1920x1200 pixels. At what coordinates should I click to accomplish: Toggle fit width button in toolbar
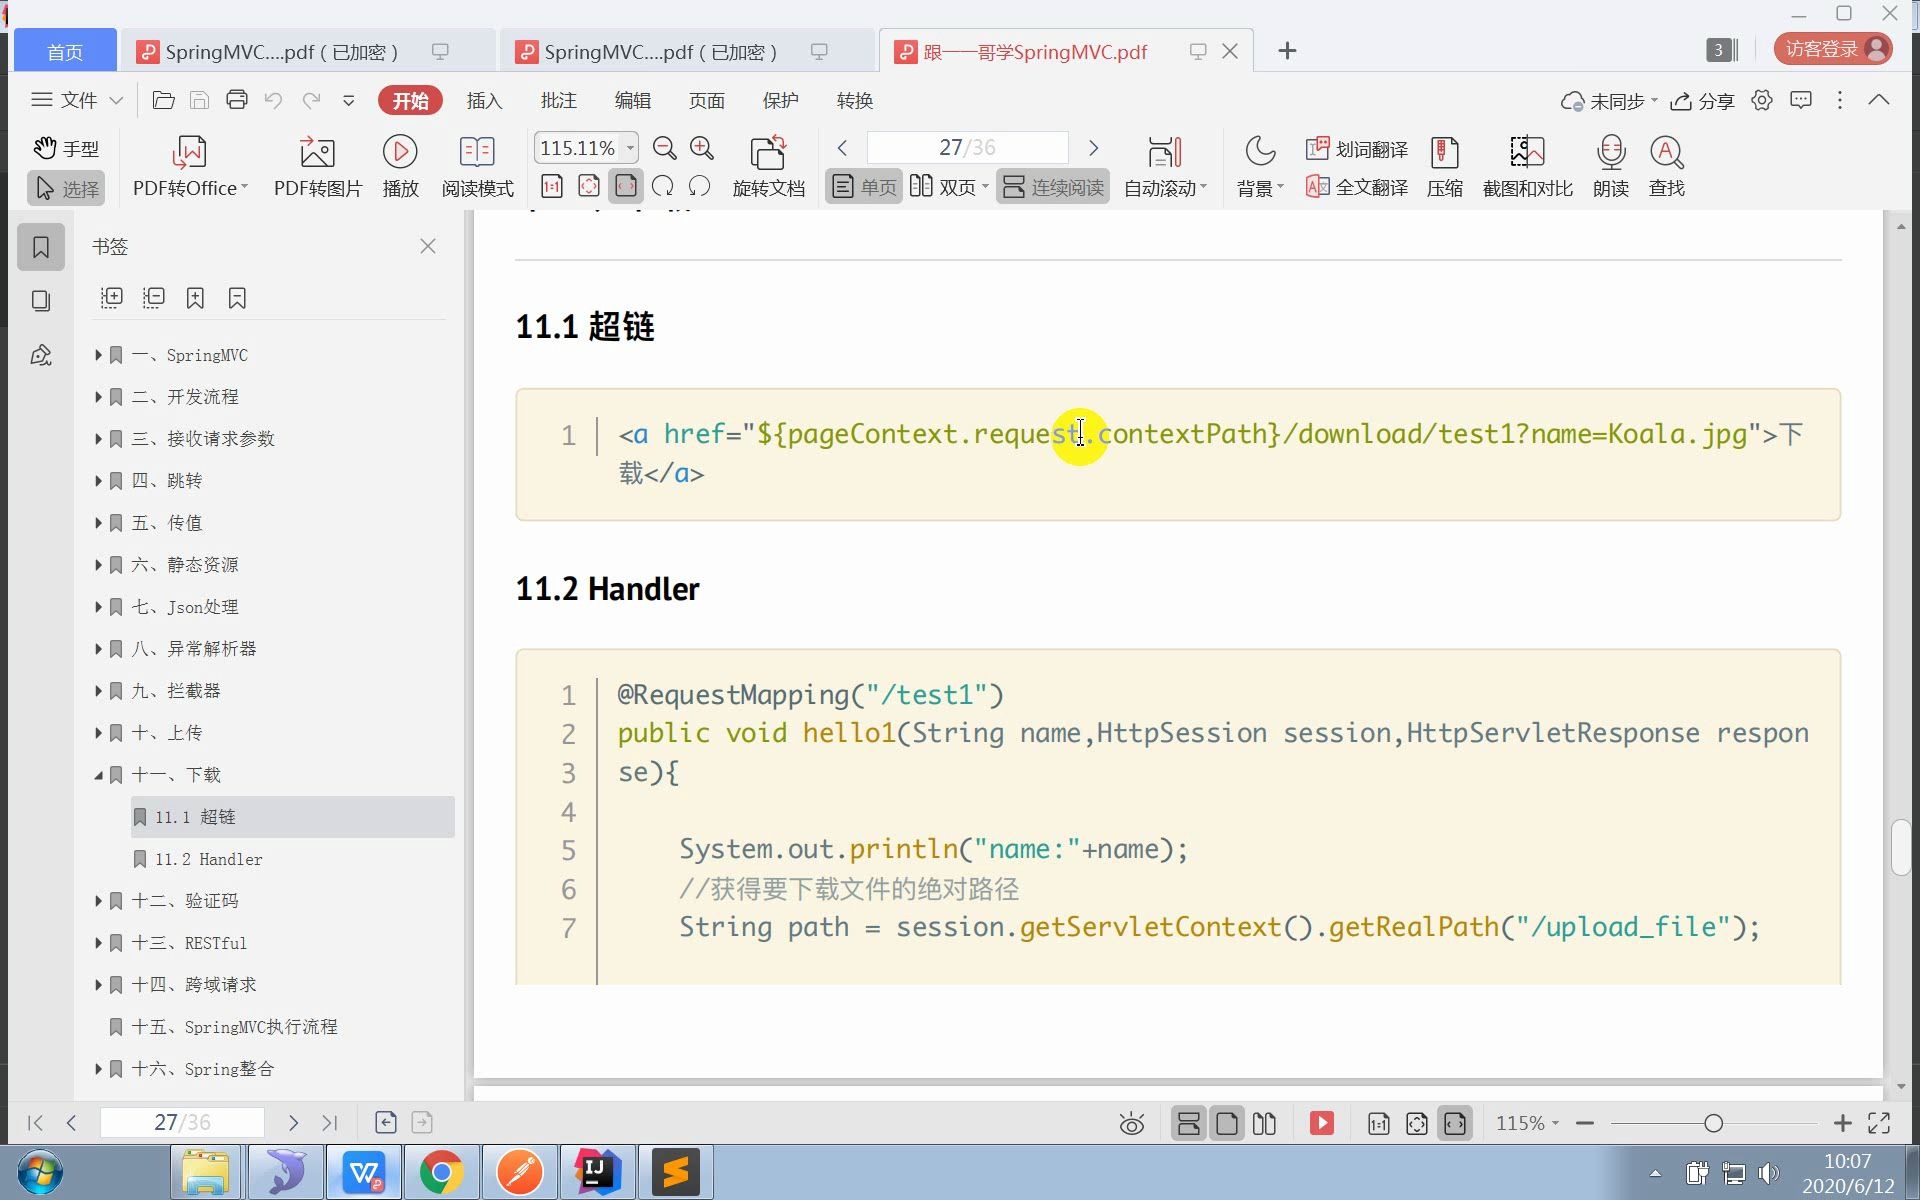[x=627, y=186]
